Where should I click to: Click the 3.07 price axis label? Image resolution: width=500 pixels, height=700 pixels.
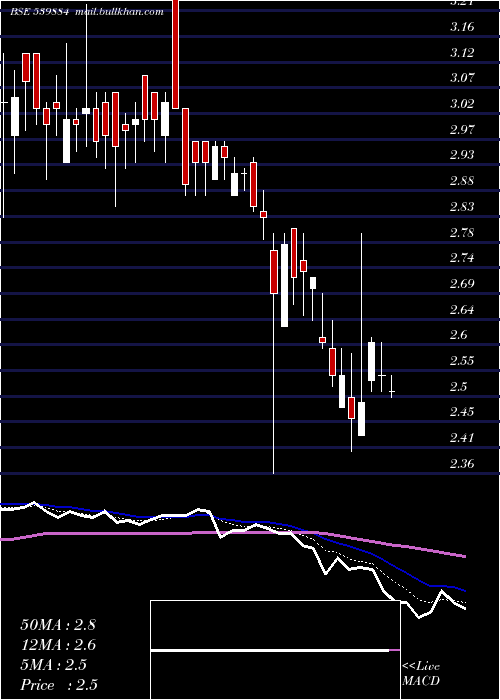pyautogui.click(x=462, y=78)
